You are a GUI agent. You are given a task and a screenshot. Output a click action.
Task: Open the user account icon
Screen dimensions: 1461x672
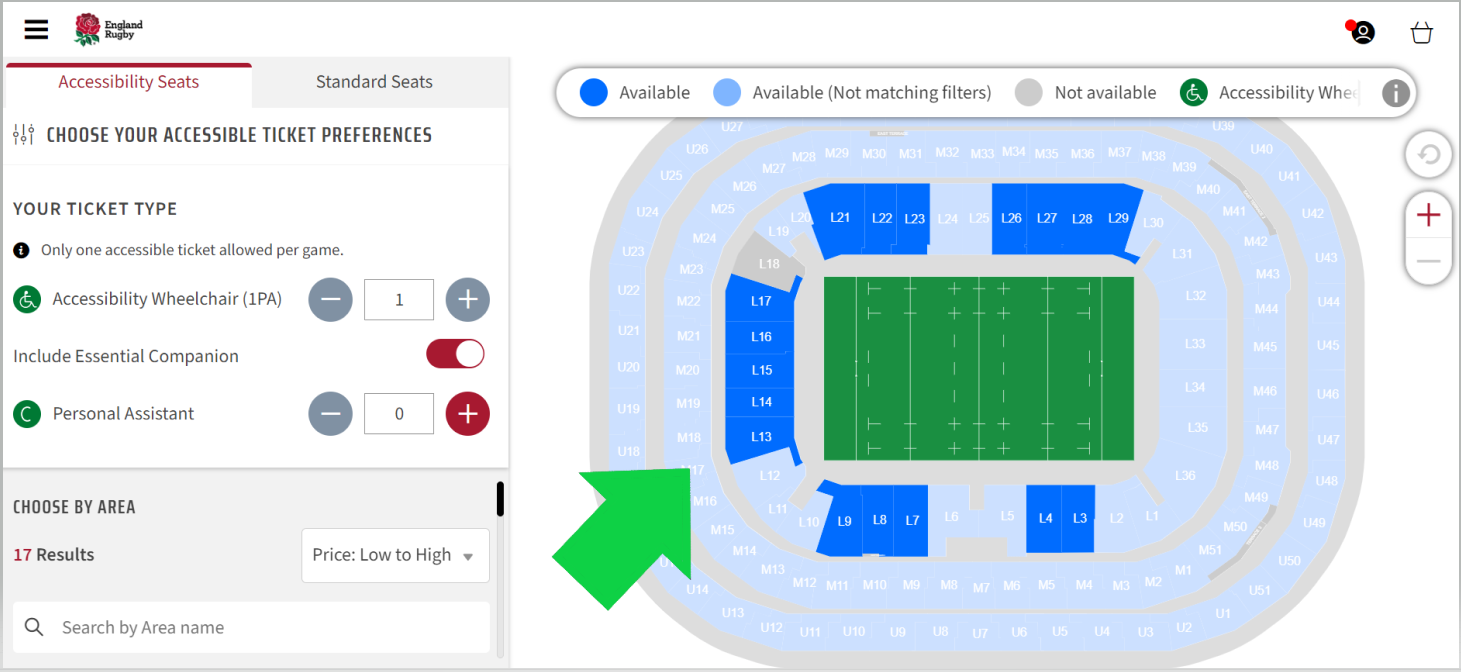coord(1362,32)
